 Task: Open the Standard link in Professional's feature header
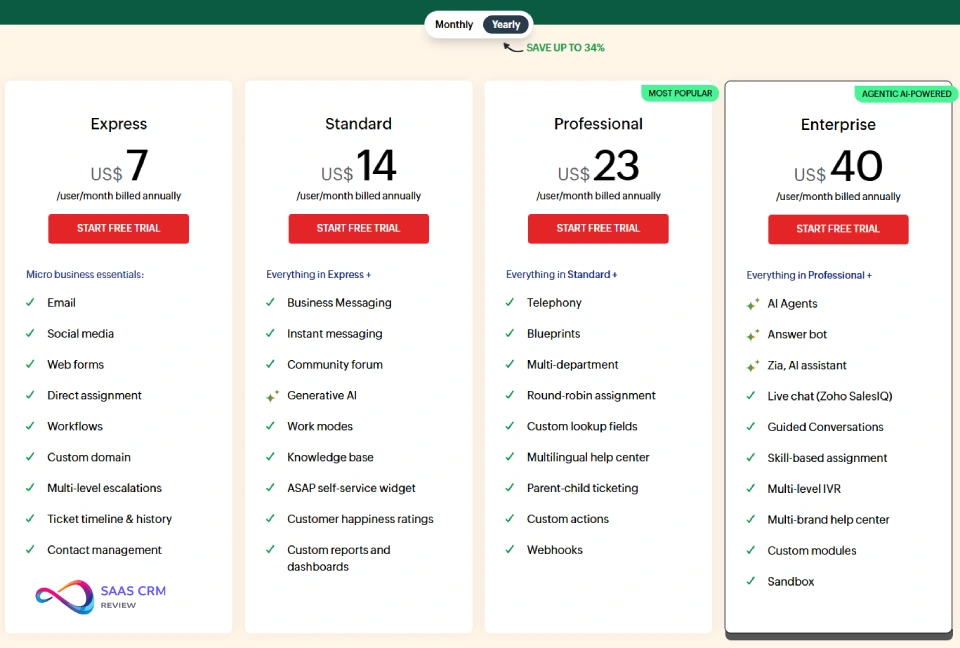[589, 274]
